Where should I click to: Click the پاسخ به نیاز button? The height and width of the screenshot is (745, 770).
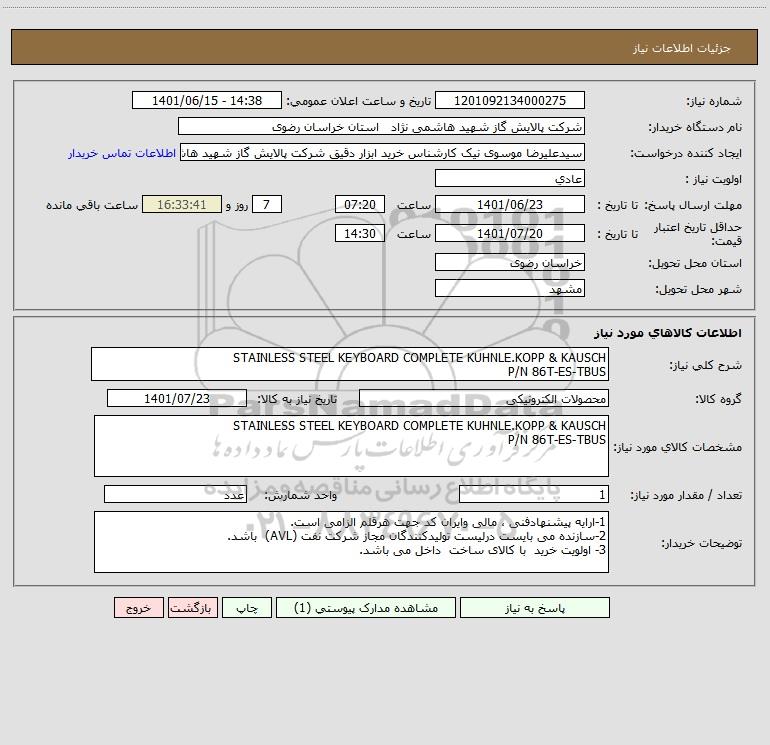(535, 607)
